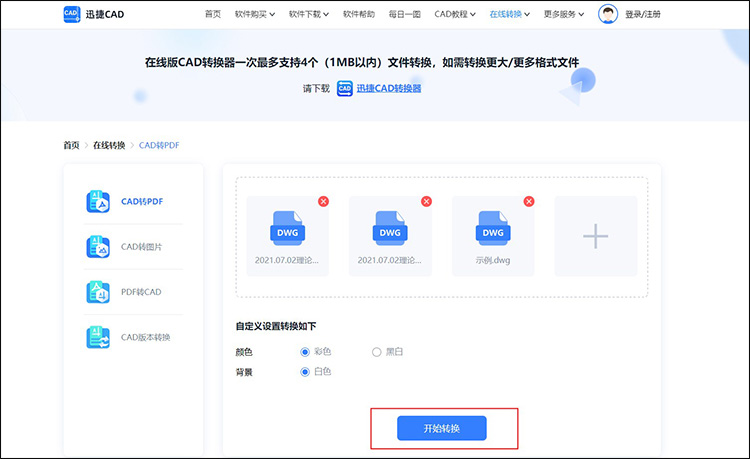Select the CAD版本转换 sidebar icon

[x=98, y=337]
